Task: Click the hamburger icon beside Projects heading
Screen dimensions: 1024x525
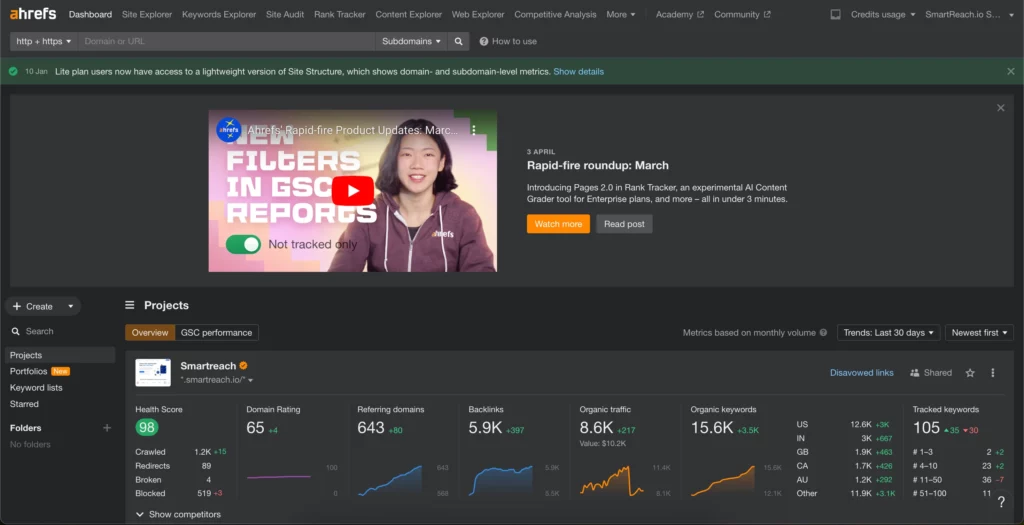Action: pyautogui.click(x=130, y=305)
